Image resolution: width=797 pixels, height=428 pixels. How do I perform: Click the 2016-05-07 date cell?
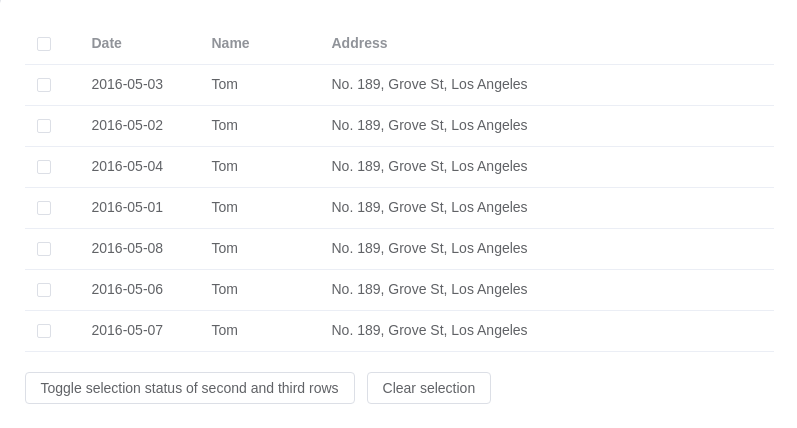point(127,330)
